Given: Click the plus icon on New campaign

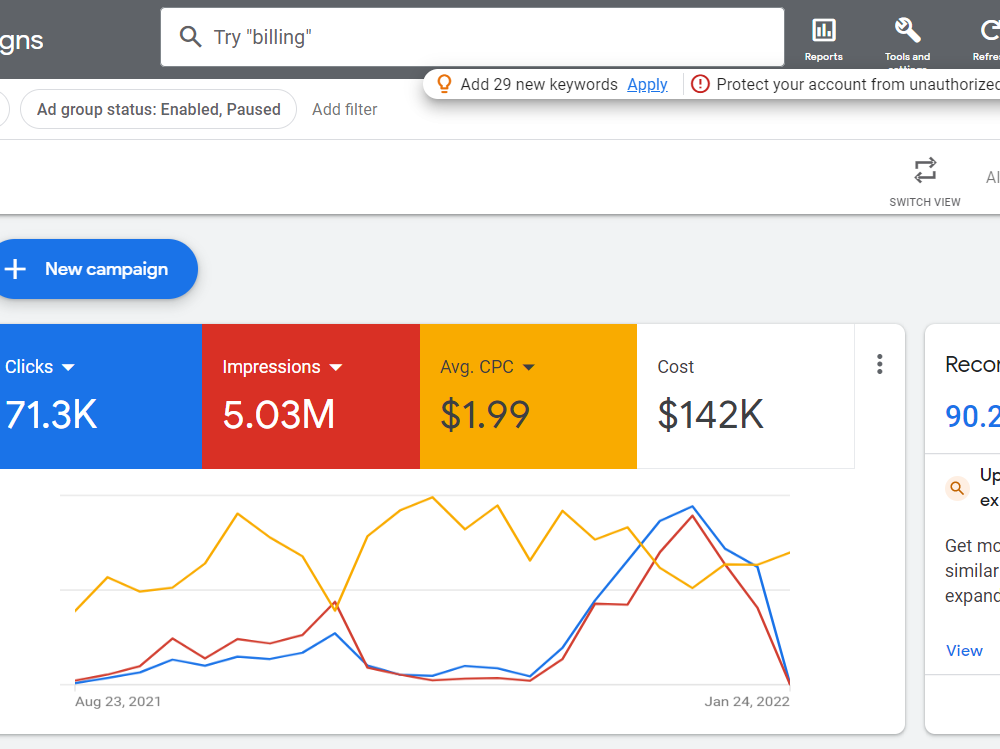Looking at the screenshot, I should tap(15, 268).
